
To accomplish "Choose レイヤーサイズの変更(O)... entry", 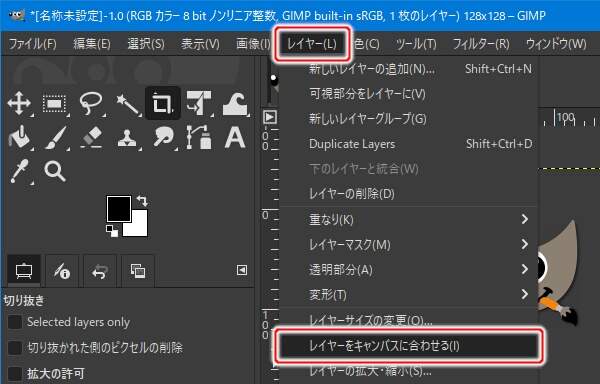I will coord(409,320).
